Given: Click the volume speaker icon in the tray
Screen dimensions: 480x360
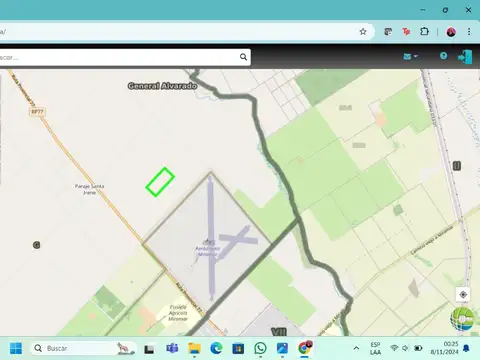Looking at the screenshot, I should click(405, 348).
